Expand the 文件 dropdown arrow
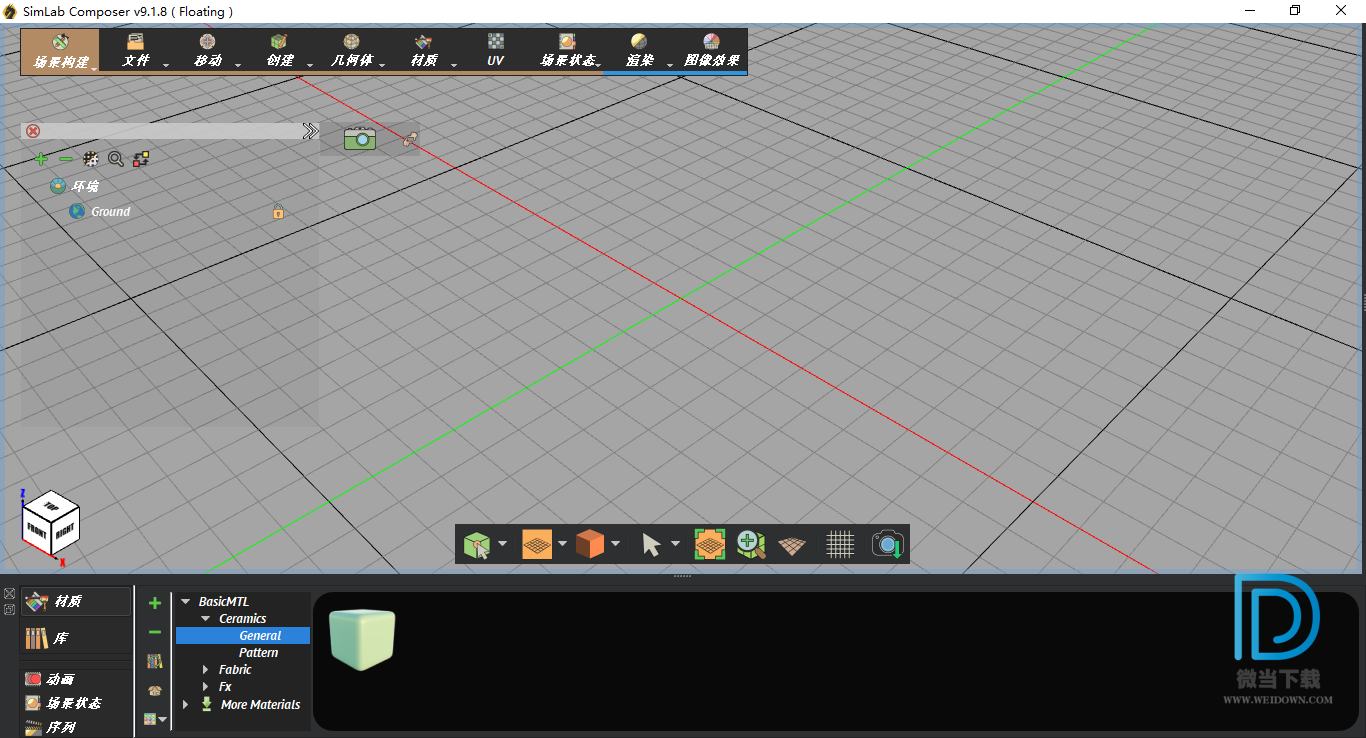 pos(166,65)
